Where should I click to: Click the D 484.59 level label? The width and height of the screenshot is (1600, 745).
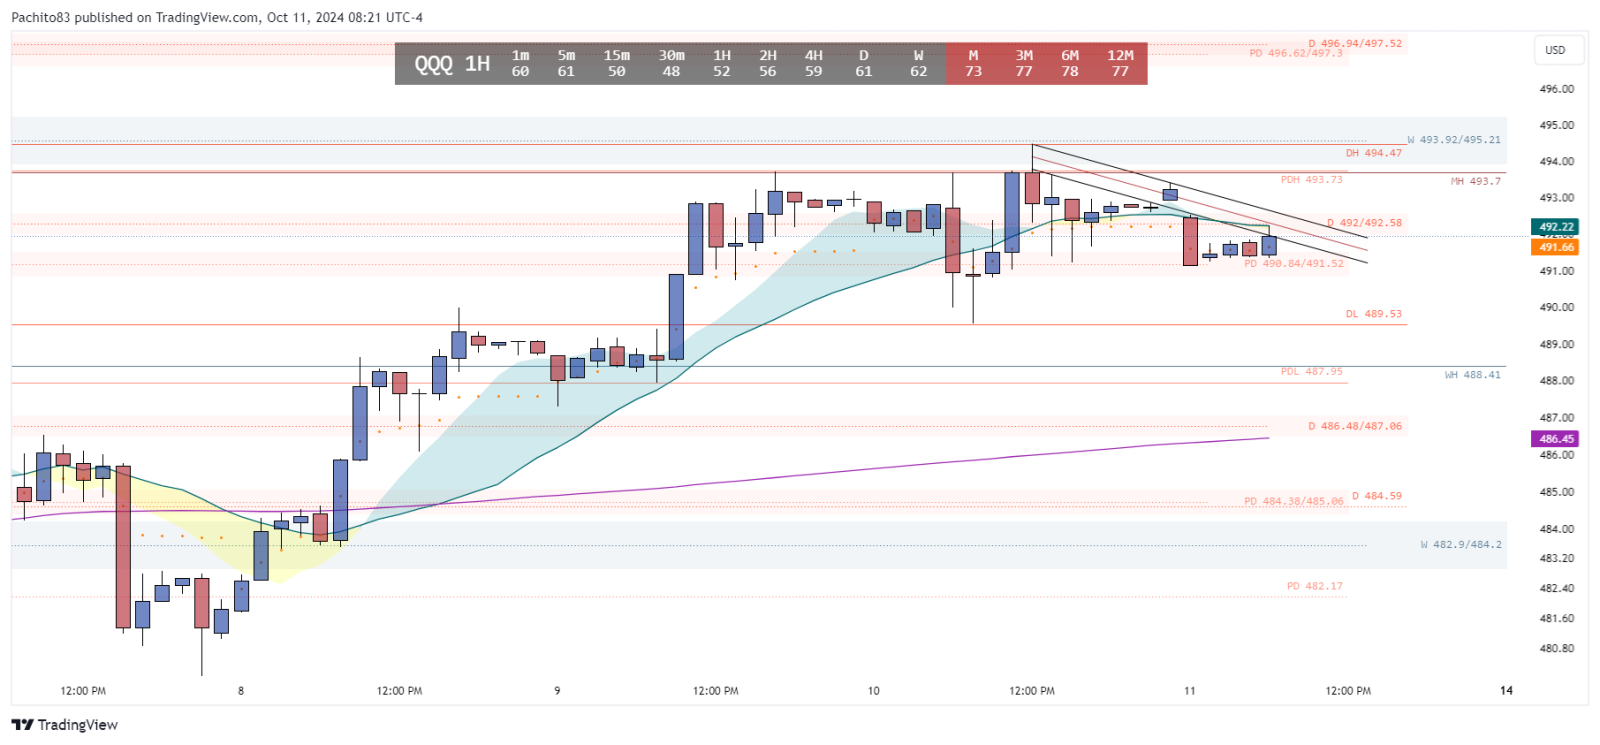pos(1376,496)
